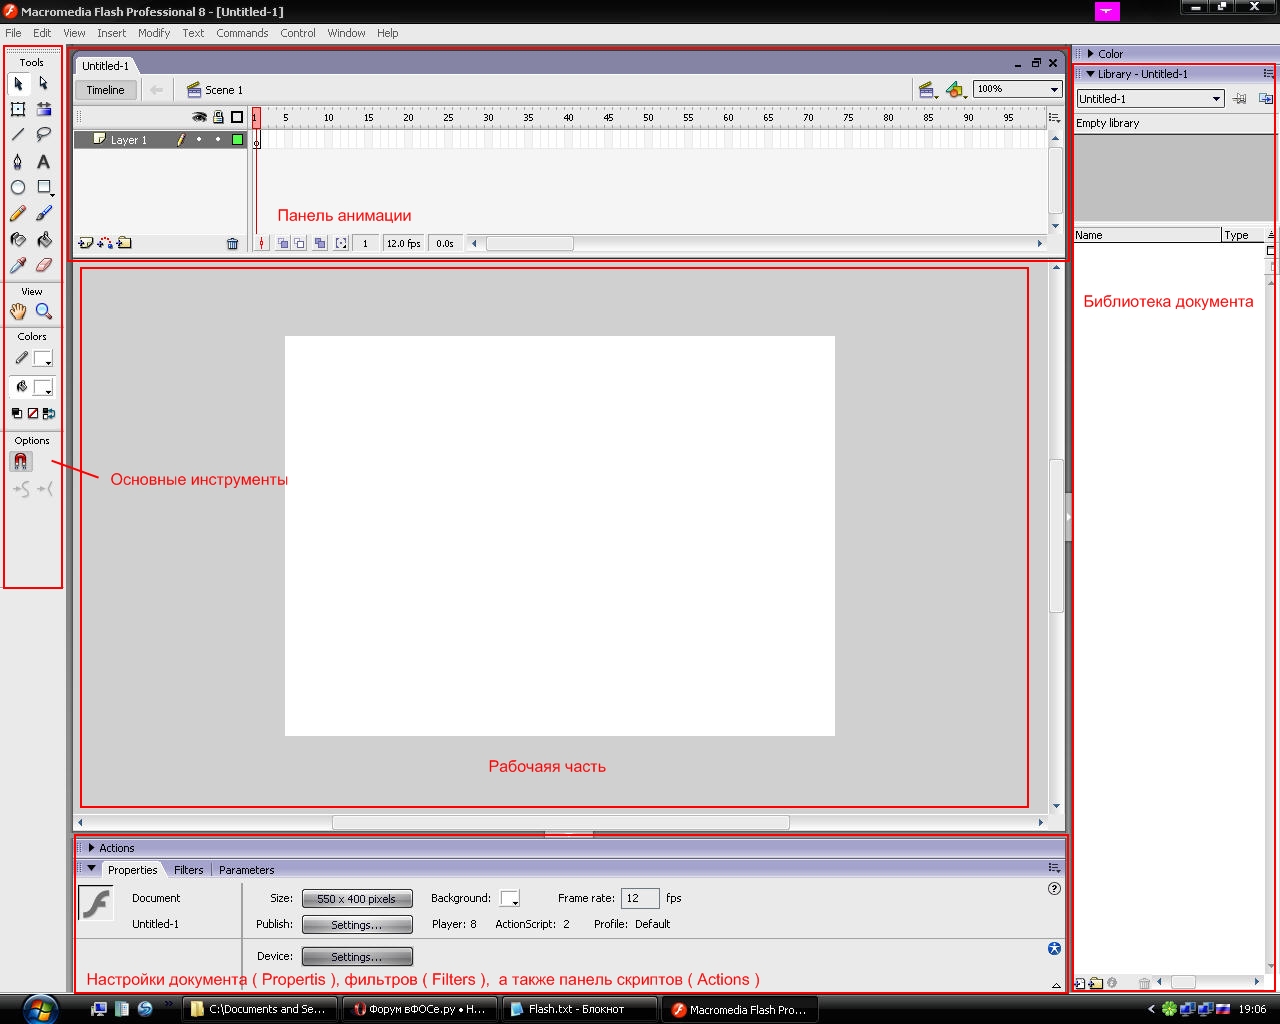Screen dimensions: 1280x1024
Task: Toggle Snap to Objects magnet option
Action: coord(21,462)
